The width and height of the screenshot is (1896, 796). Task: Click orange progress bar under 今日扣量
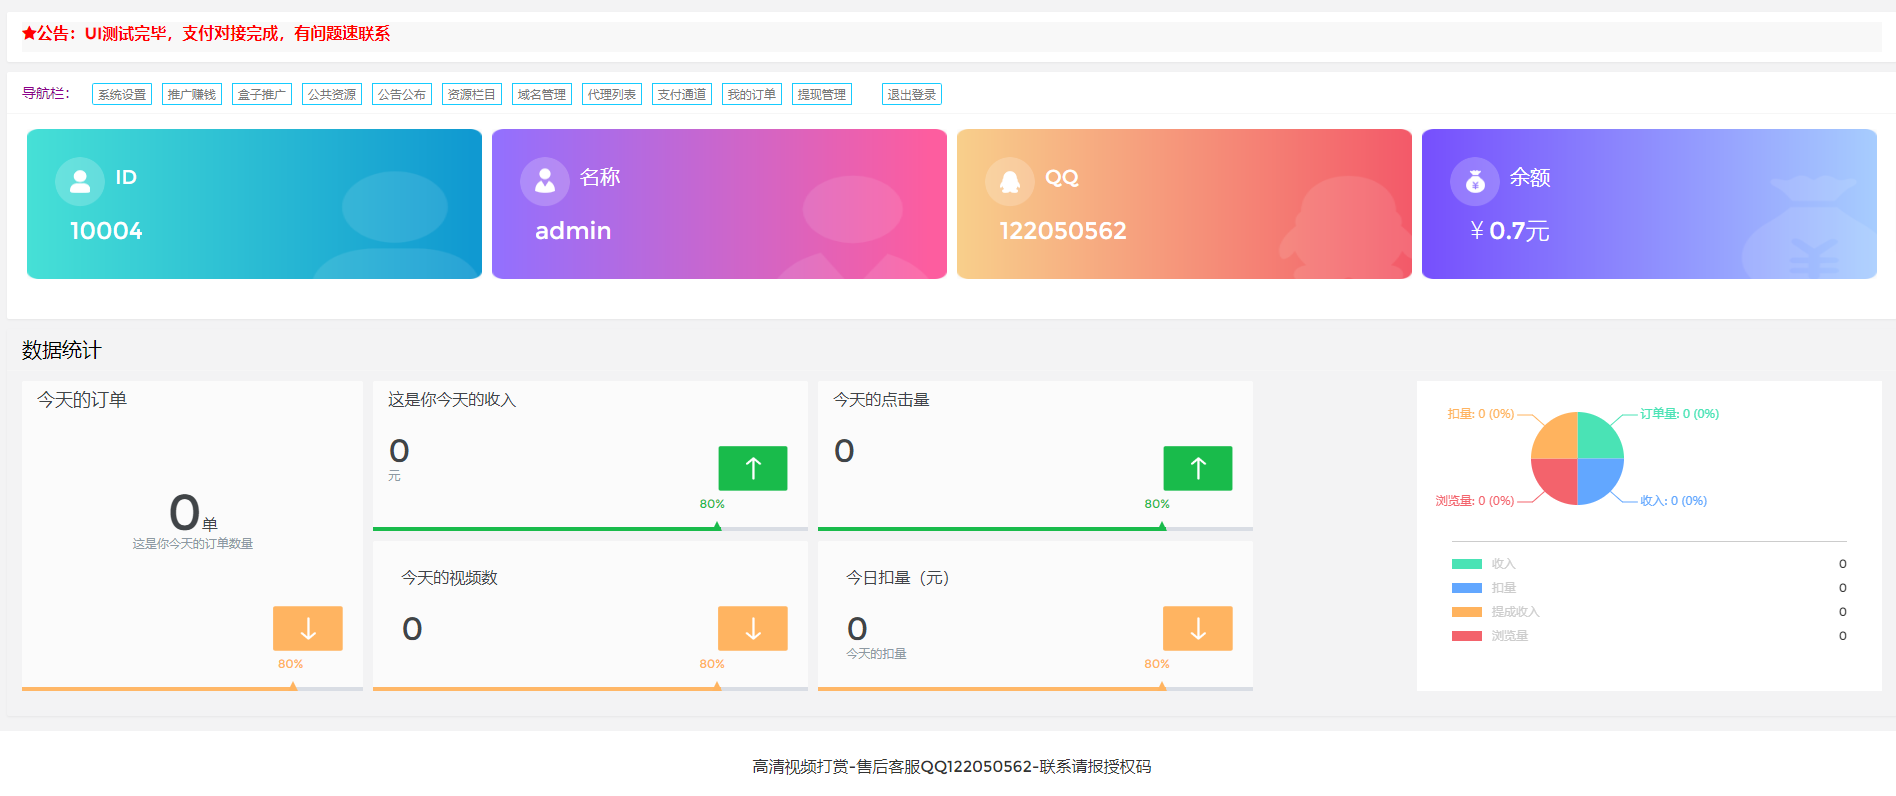click(1035, 688)
